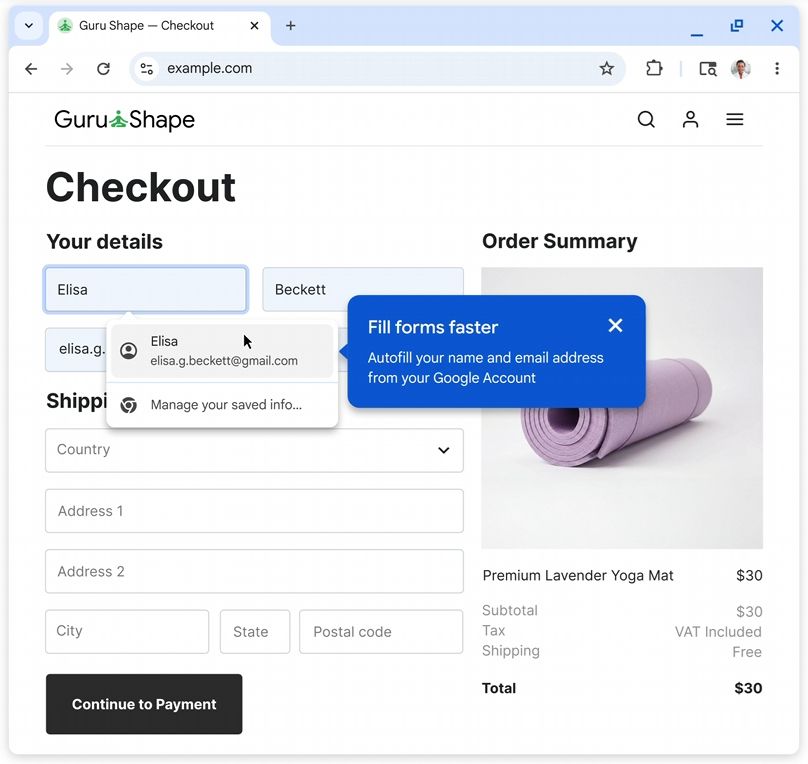Open the tab search chevron in tab strip
This screenshot has width=808, height=764.
click(29, 26)
